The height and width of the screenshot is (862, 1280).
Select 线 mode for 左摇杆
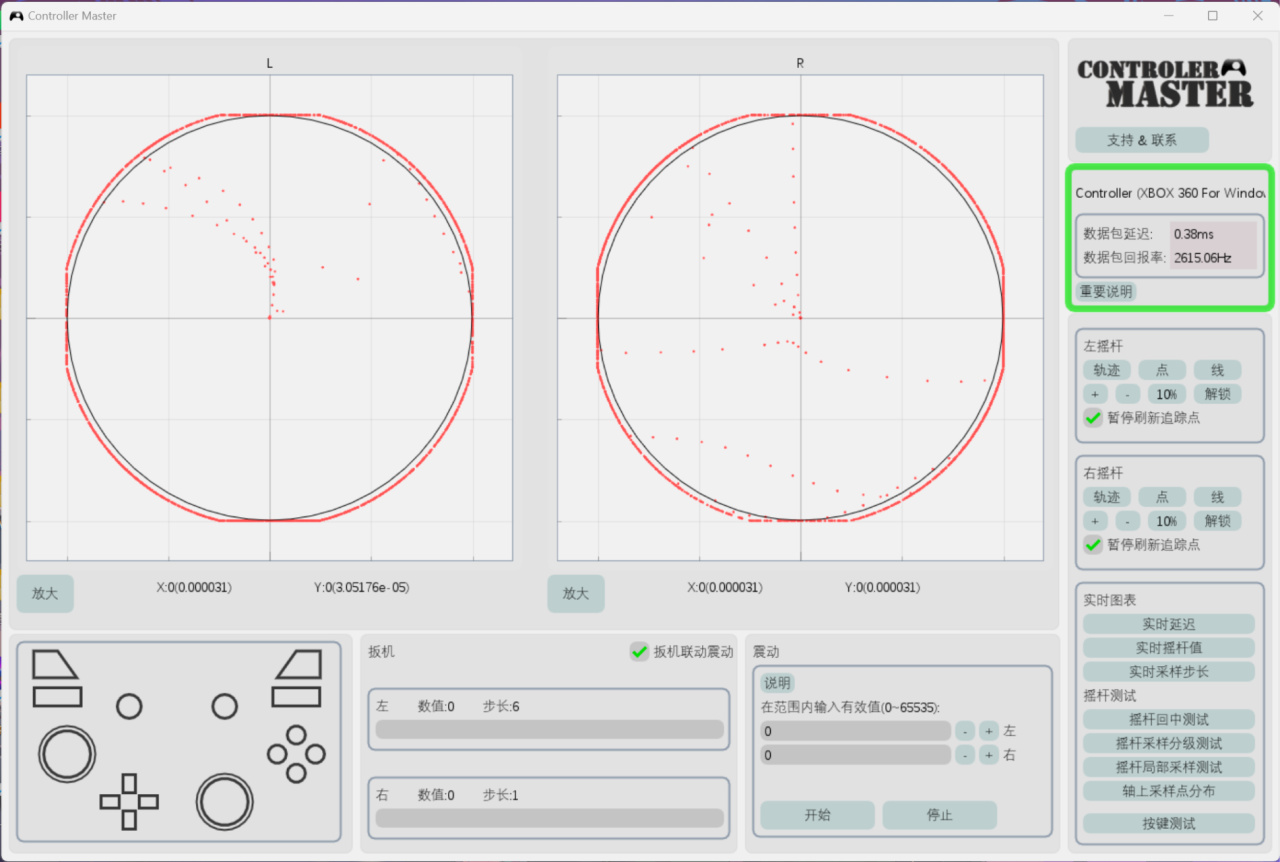point(1217,370)
